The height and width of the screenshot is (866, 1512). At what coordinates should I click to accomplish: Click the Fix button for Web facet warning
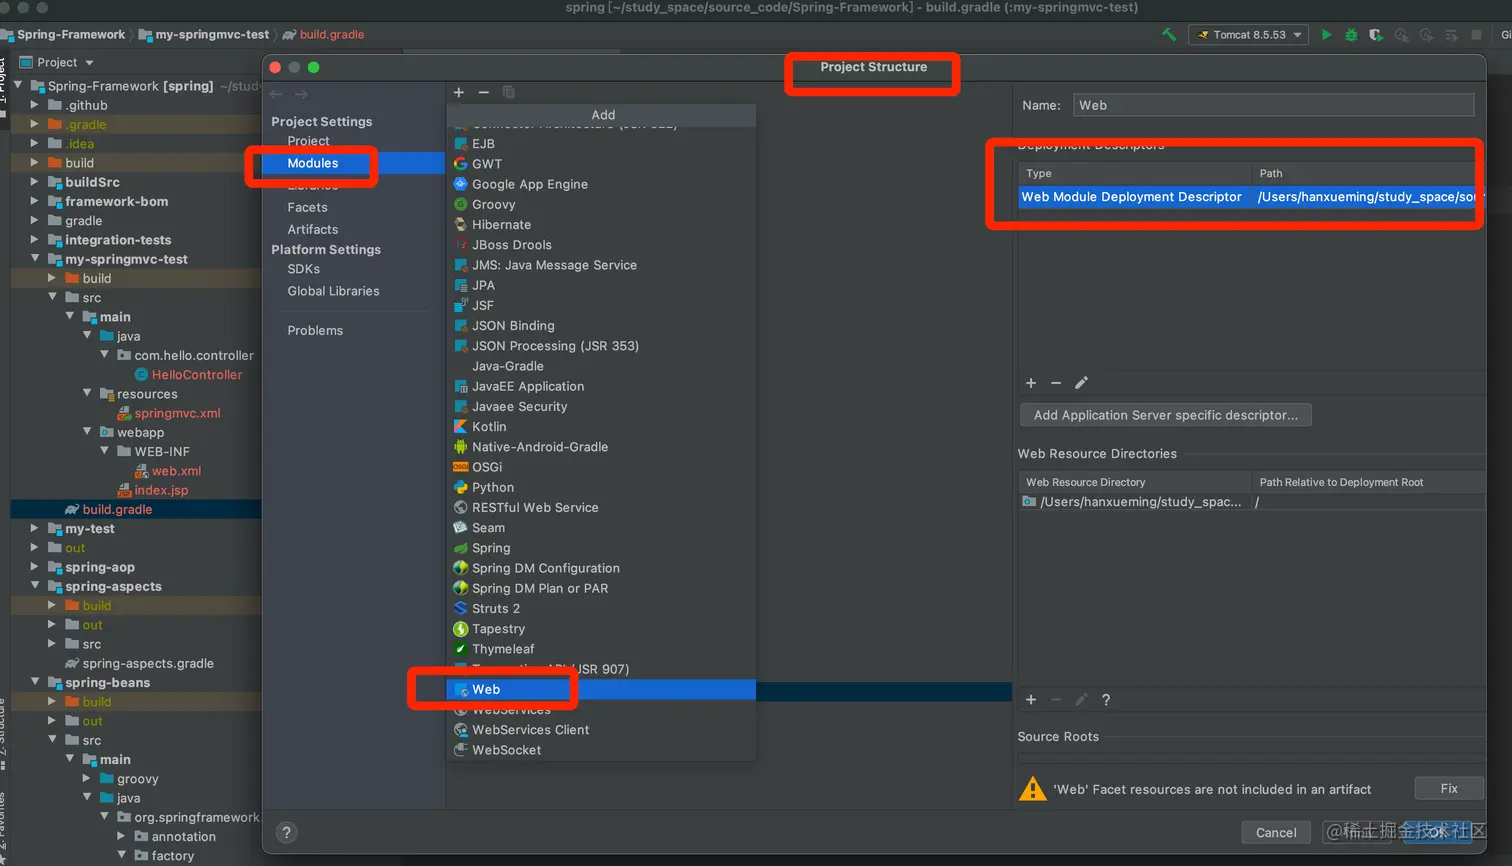1449,789
